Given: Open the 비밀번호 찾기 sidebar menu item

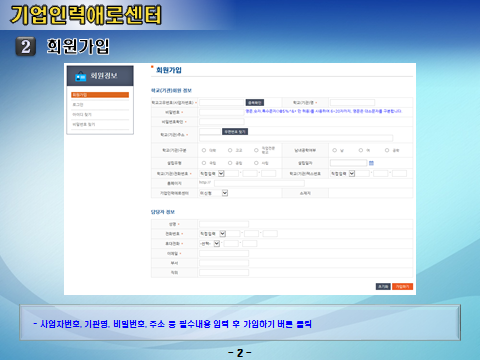Looking at the screenshot, I should [x=100, y=124].
